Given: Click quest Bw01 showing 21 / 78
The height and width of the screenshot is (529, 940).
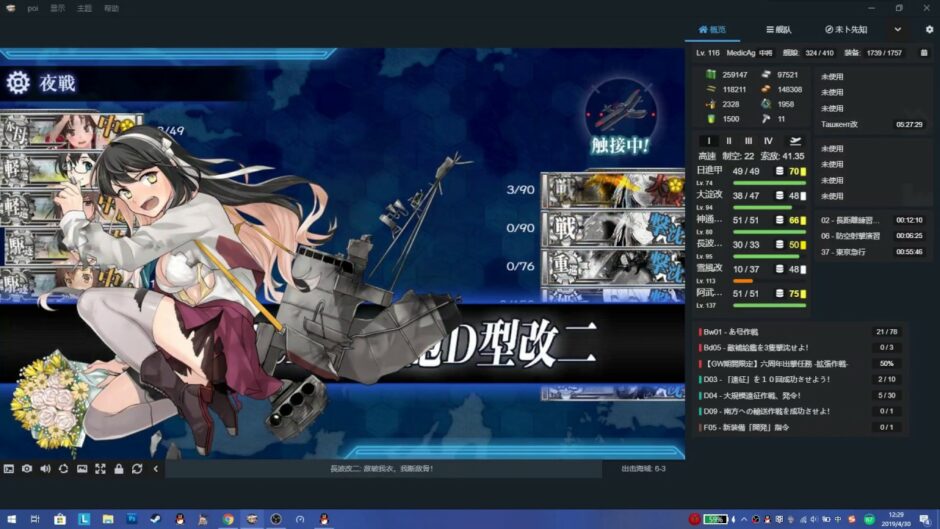Looking at the screenshot, I should (x=800, y=332).
